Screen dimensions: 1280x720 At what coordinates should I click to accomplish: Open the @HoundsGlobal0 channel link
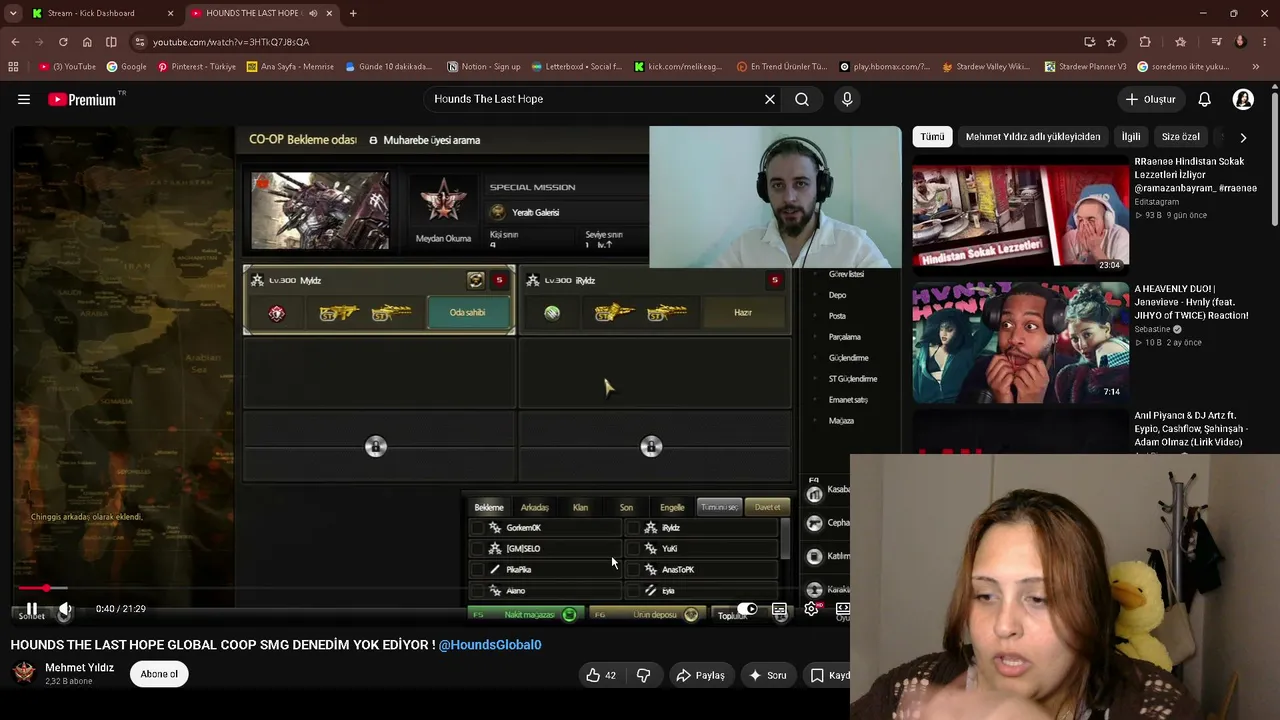[x=490, y=645]
